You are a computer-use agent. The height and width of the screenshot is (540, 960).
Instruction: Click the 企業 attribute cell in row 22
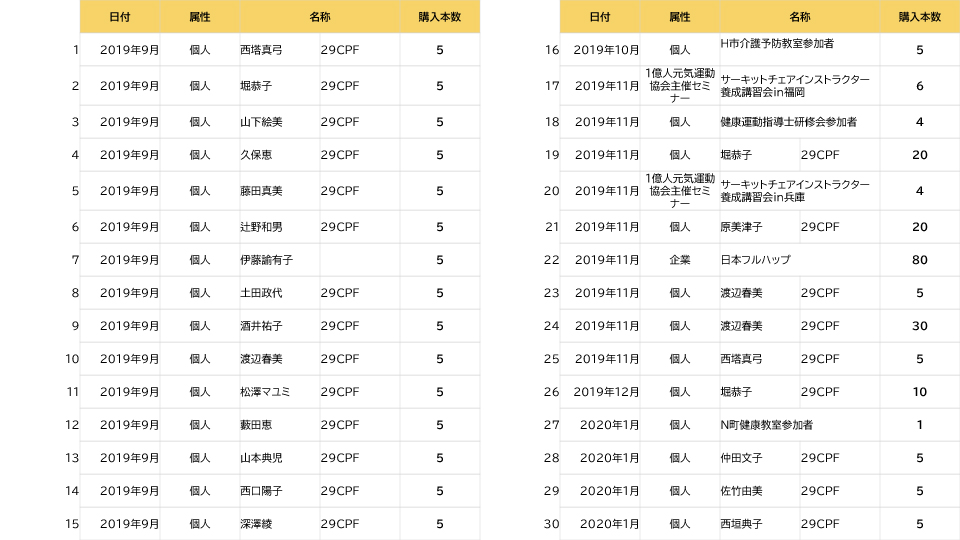[x=679, y=260]
